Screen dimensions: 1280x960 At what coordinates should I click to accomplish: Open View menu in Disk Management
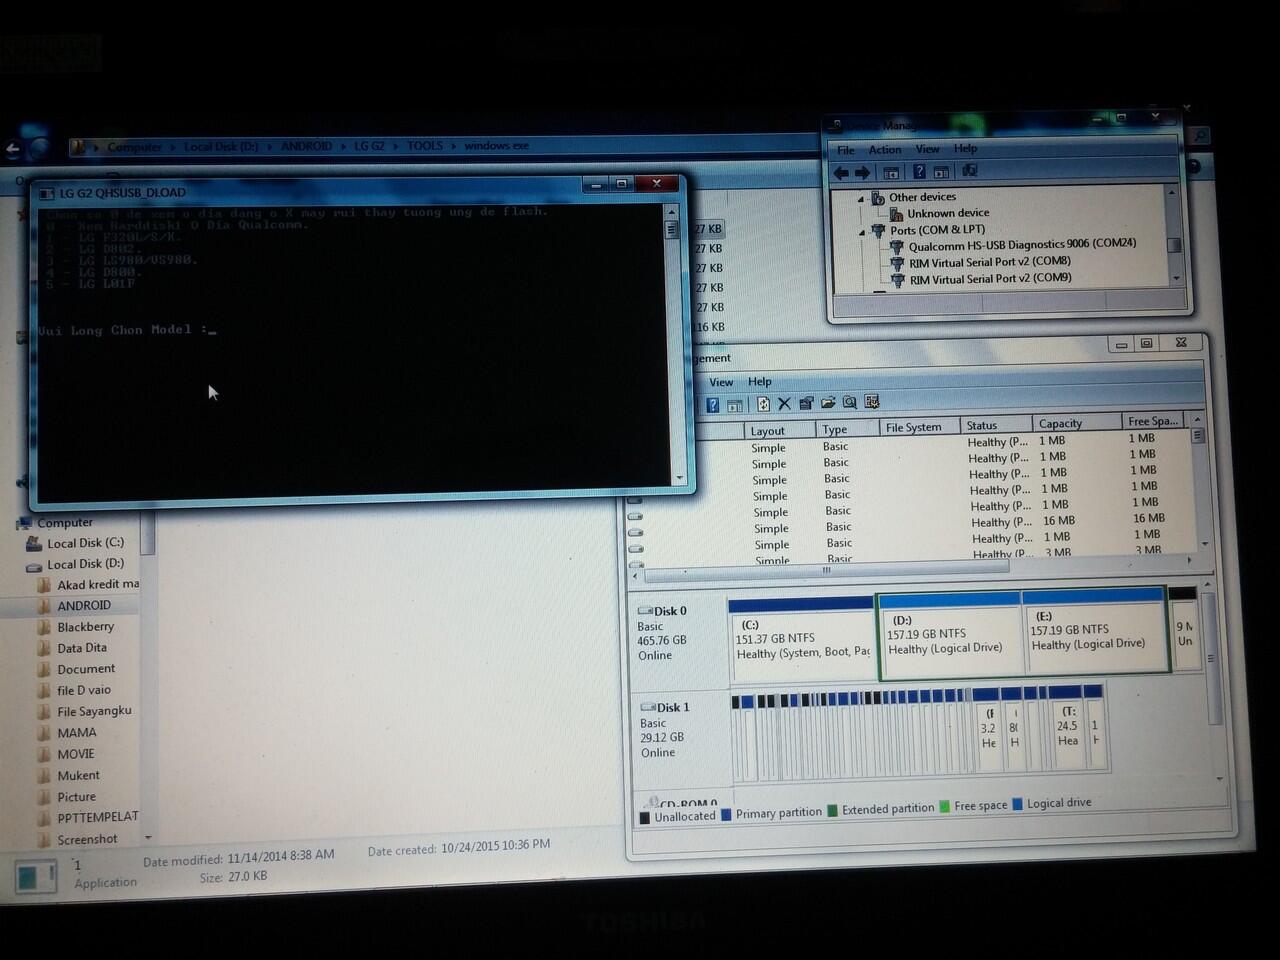721,382
